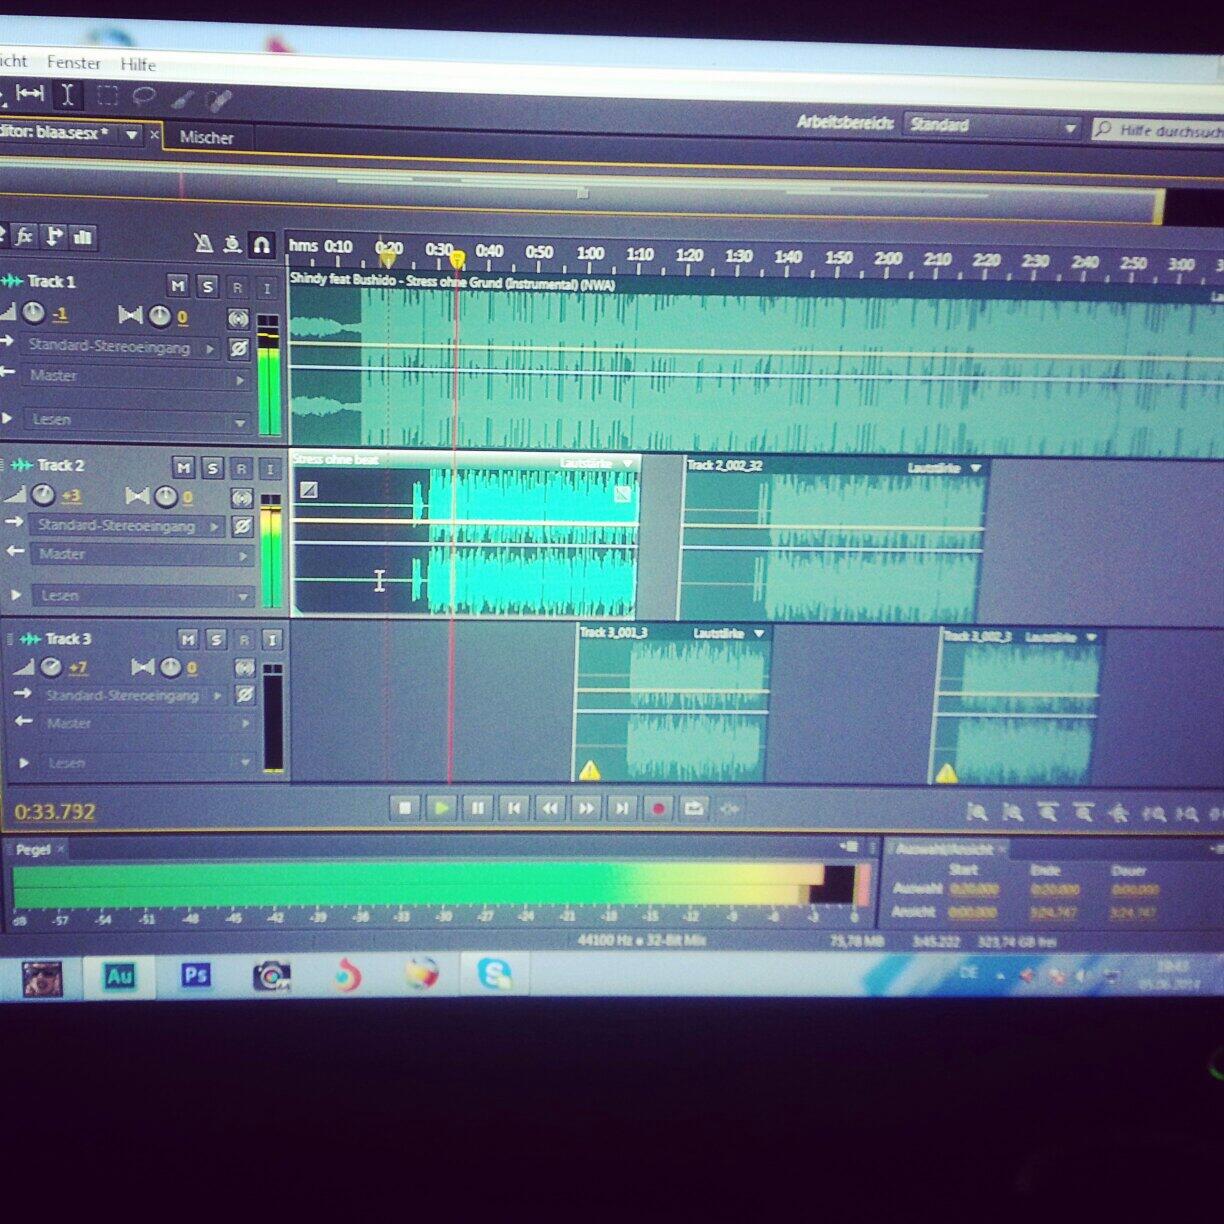Start playback with Play button
The height and width of the screenshot is (1224, 1224).
coord(441,808)
